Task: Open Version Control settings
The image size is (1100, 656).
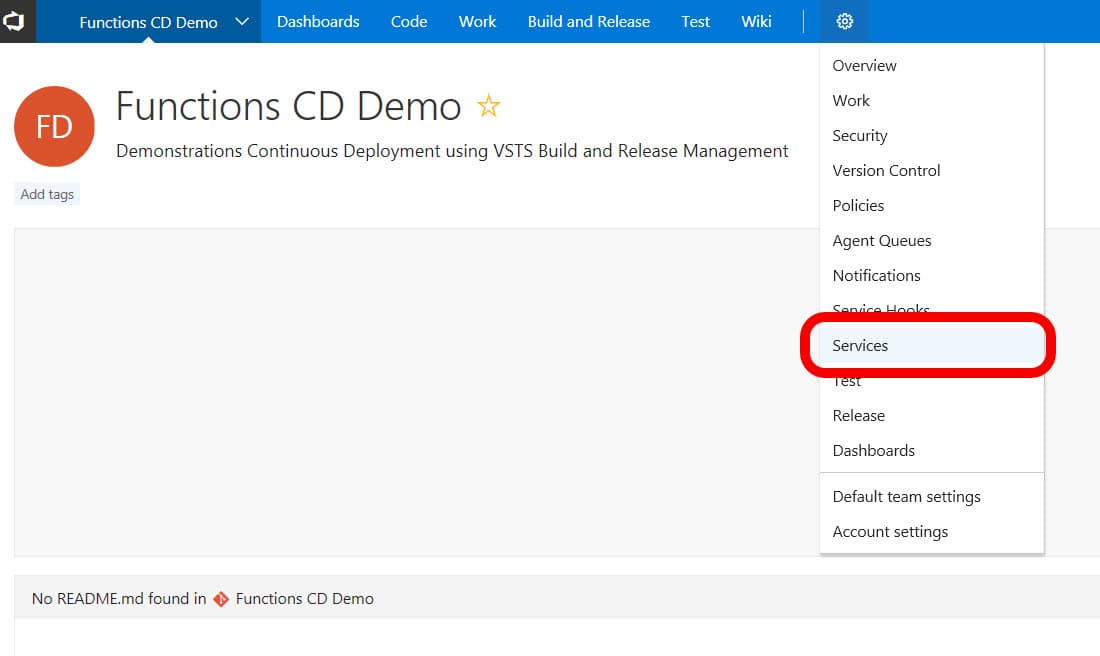Action: coord(932,170)
